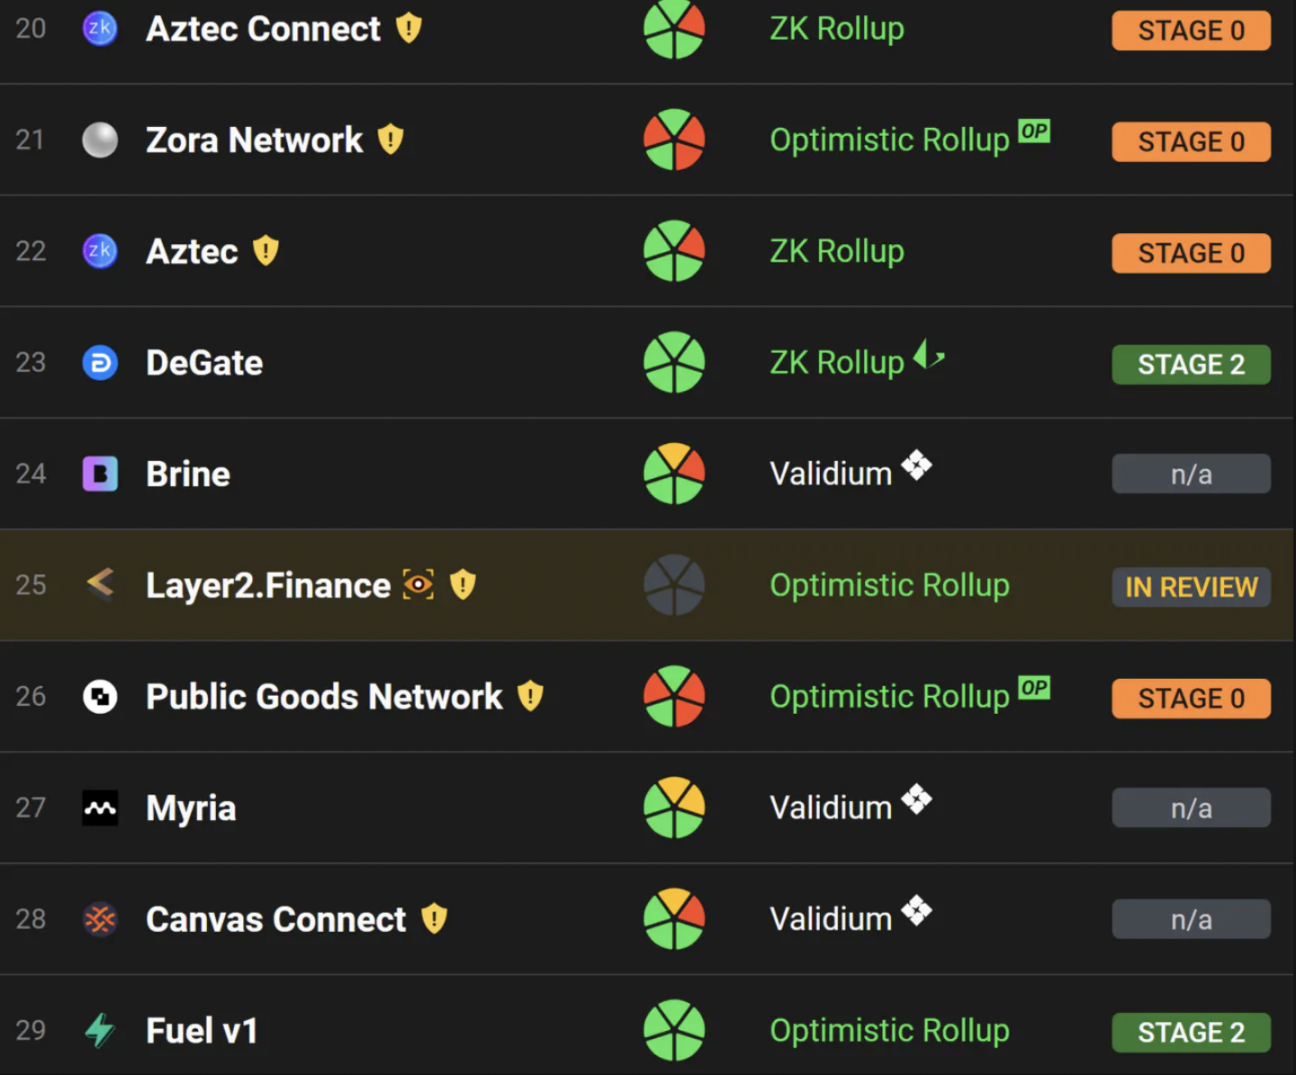Click the grey risk pie for Layer2.Finance
1296x1075 pixels.
(674, 585)
